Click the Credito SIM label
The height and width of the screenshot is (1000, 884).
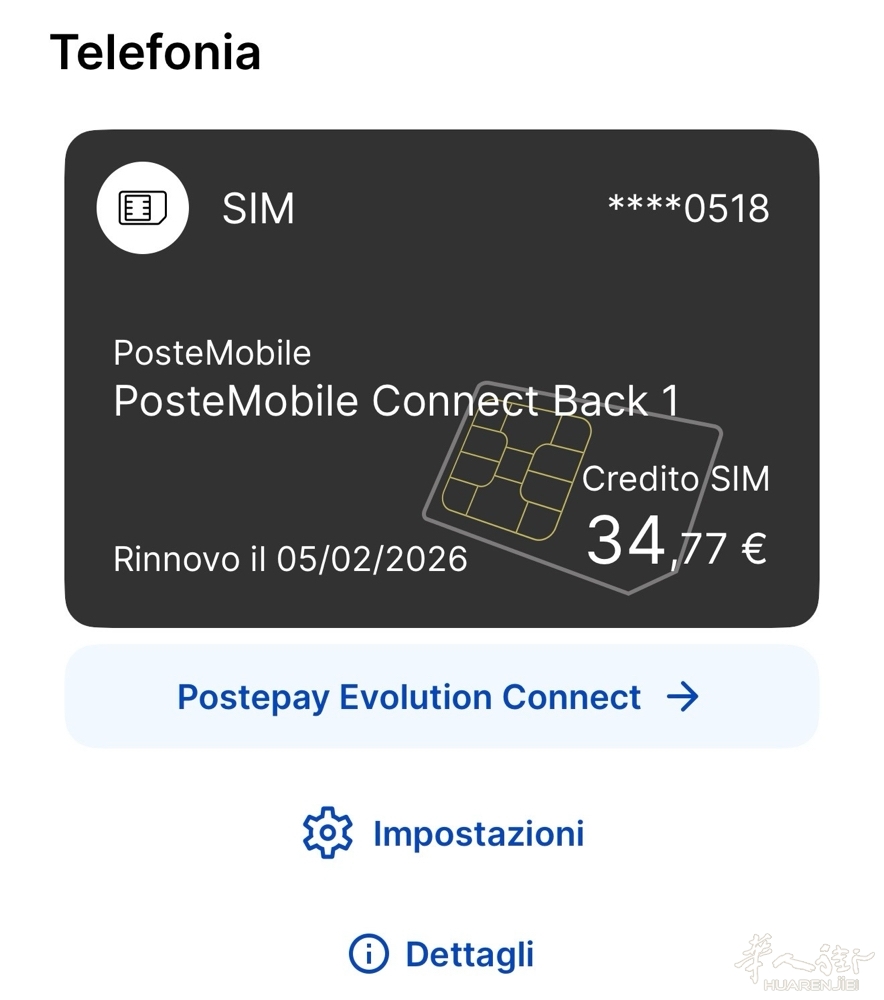pyautogui.click(x=676, y=479)
